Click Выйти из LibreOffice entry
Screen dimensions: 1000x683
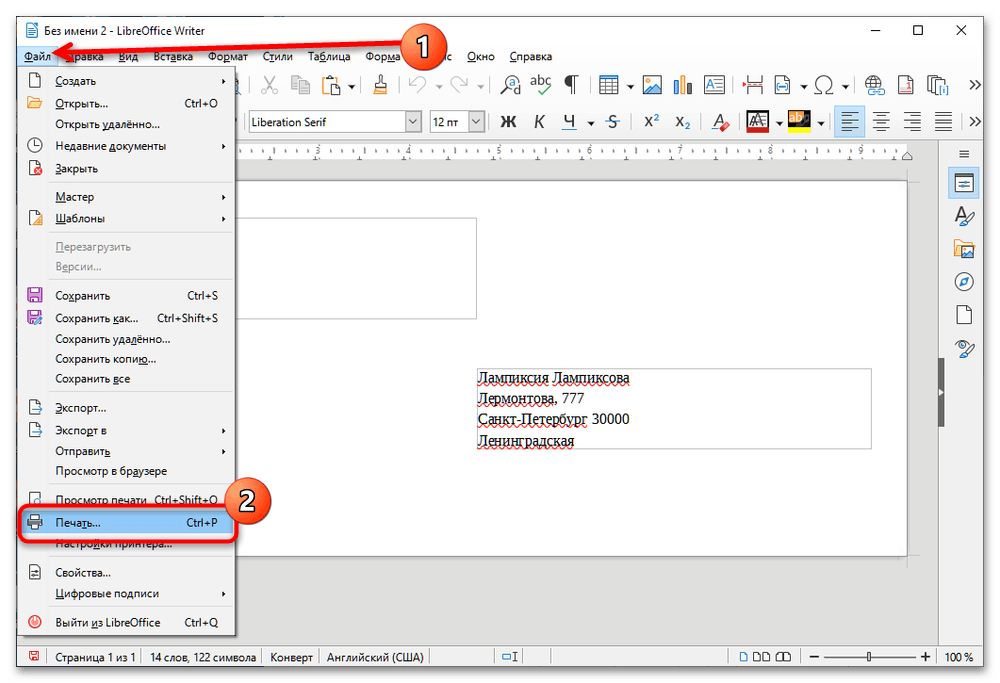click(x=107, y=622)
